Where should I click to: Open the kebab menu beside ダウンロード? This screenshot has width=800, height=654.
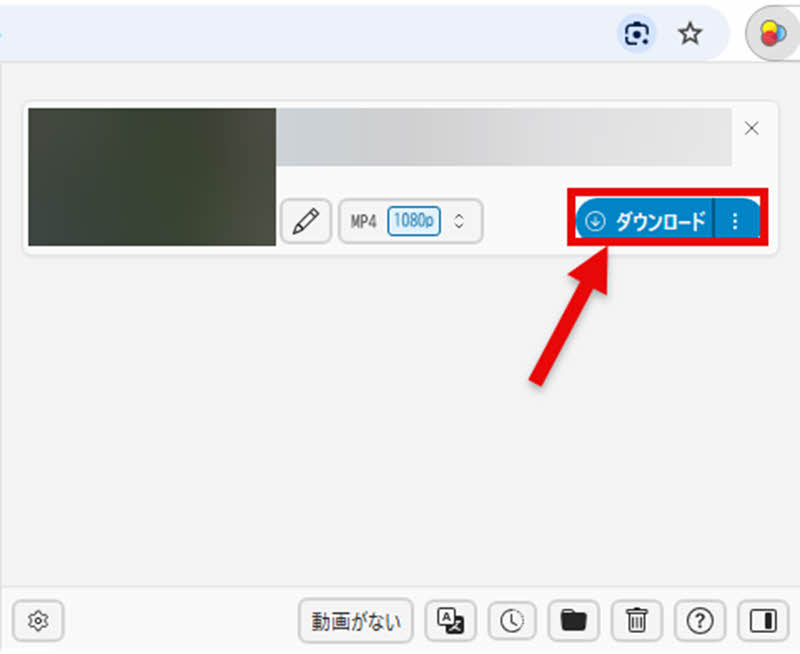[x=736, y=218]
